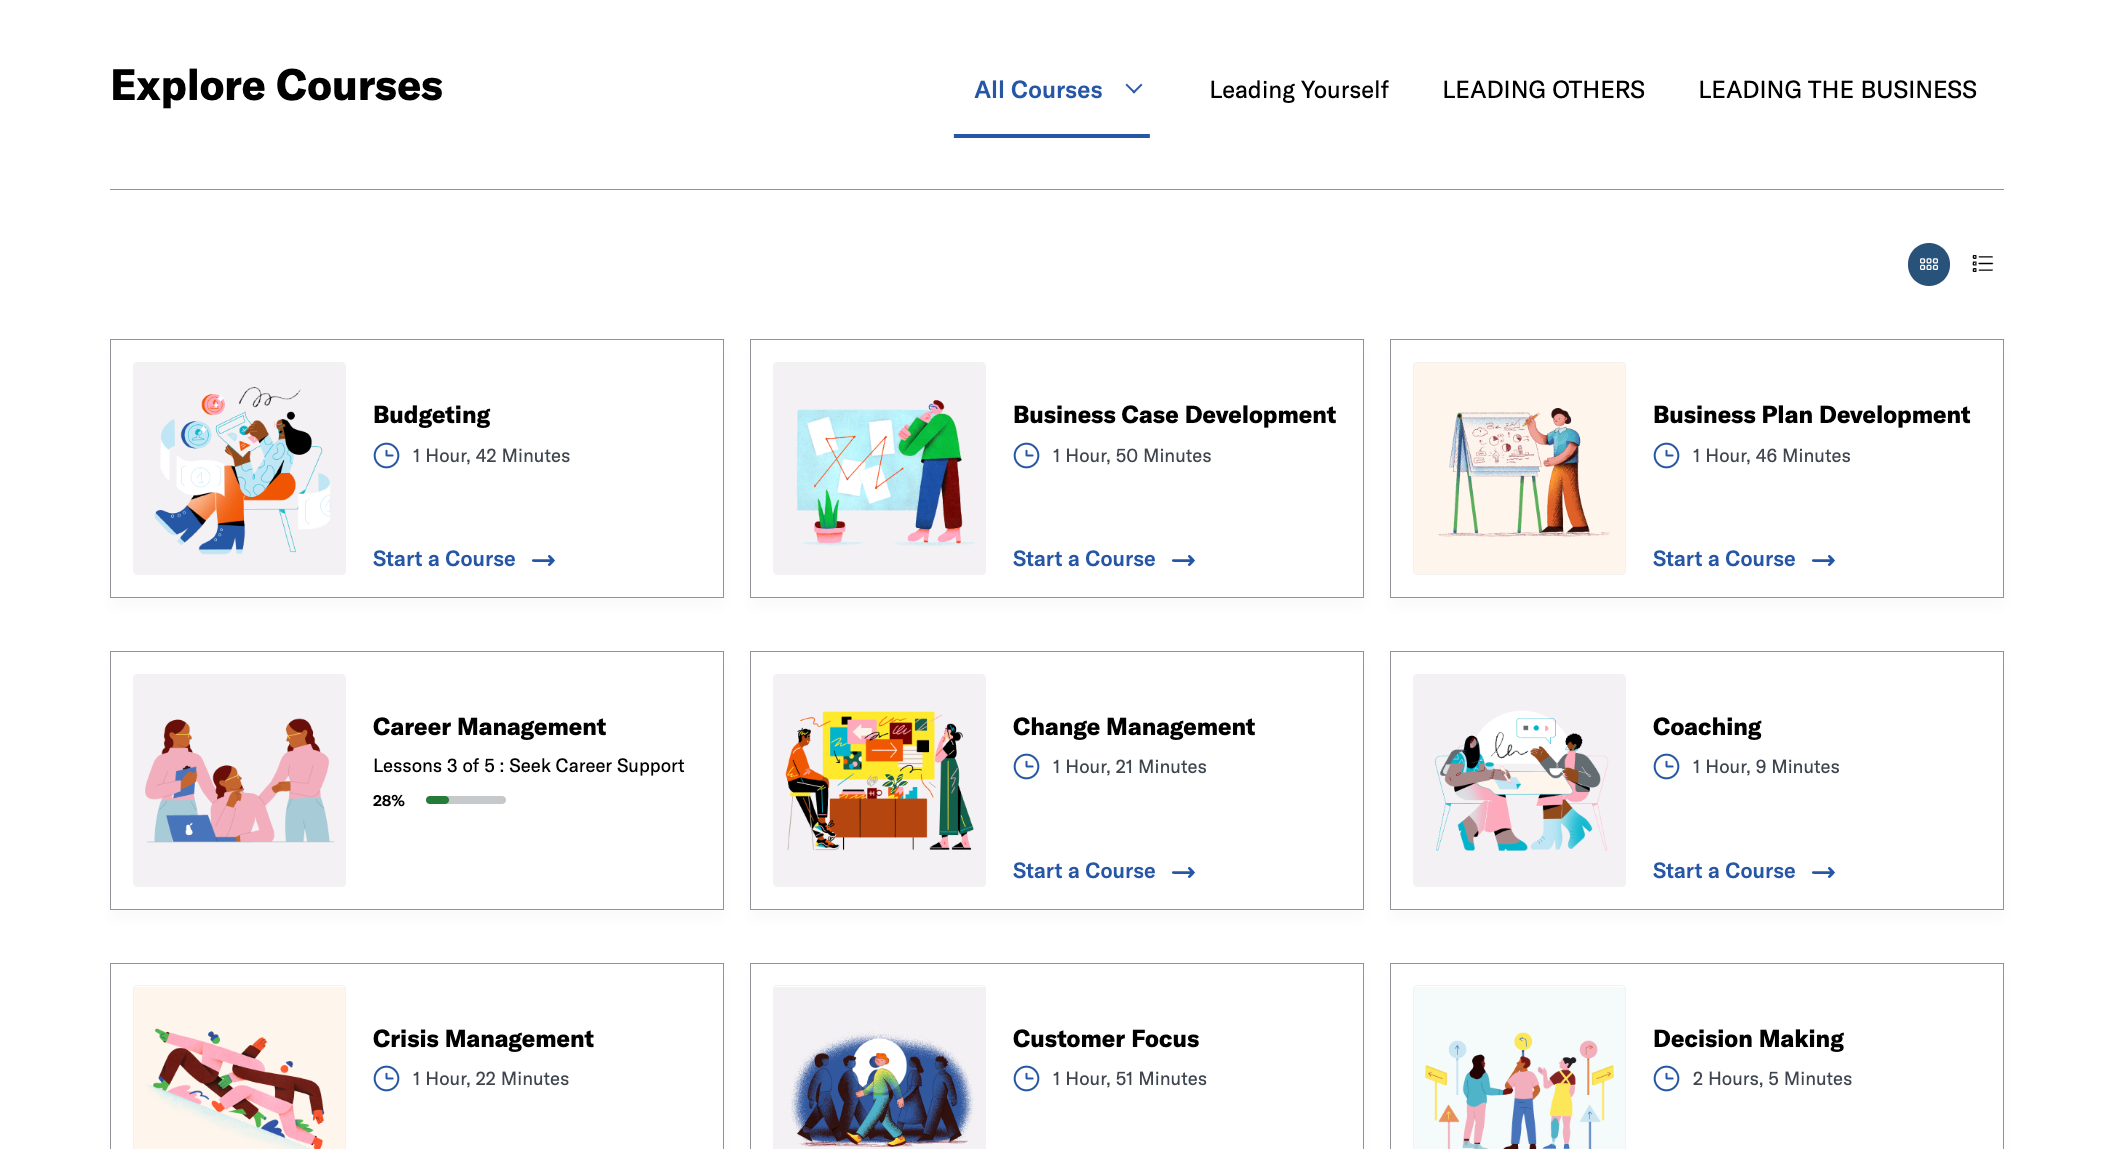
Task: Open the Budgeting course title
Action: click(x=432, y=415)
